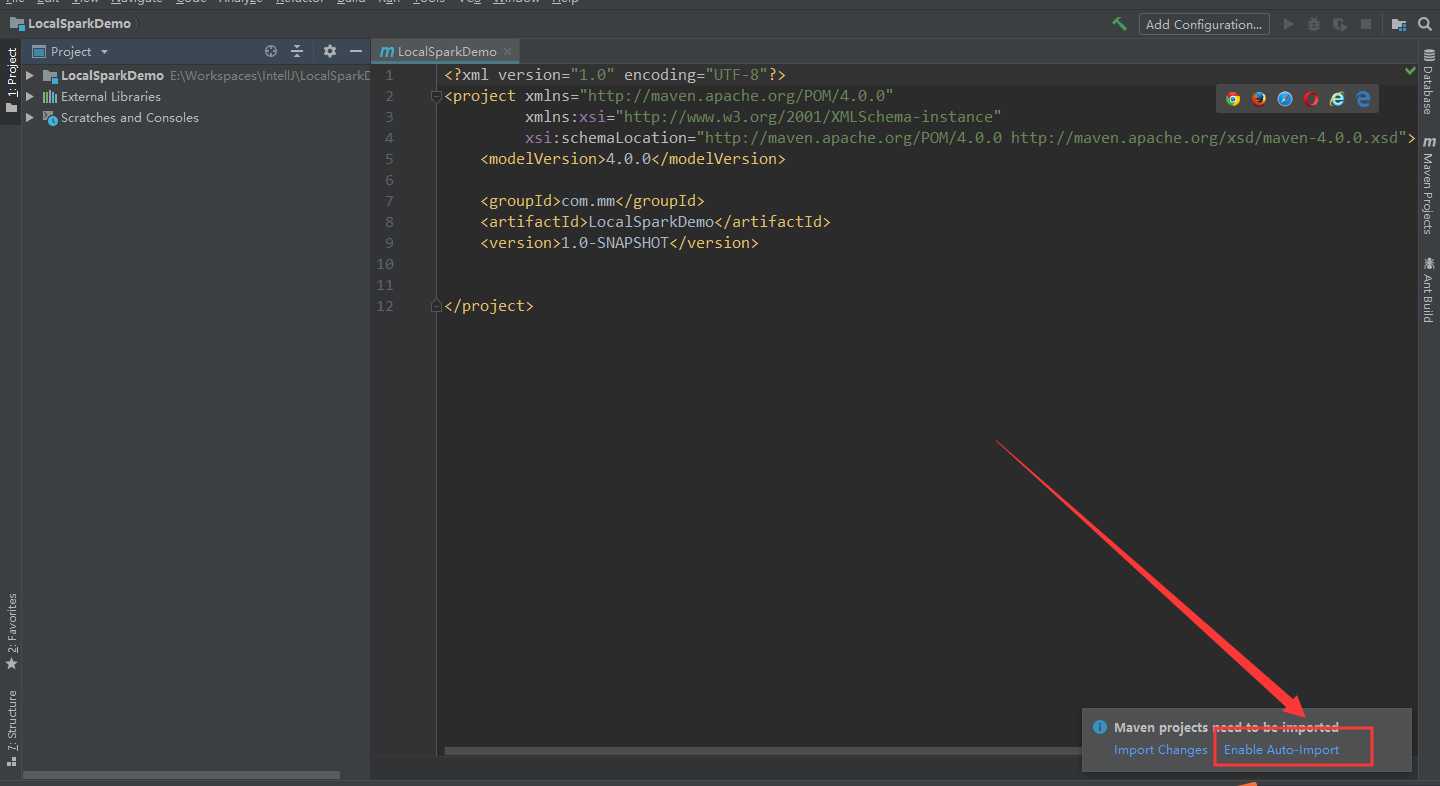Screen dimensions: 1440x786
Task: Select Scratches and Consoles tree item
Action: click(x=129, y=117)
